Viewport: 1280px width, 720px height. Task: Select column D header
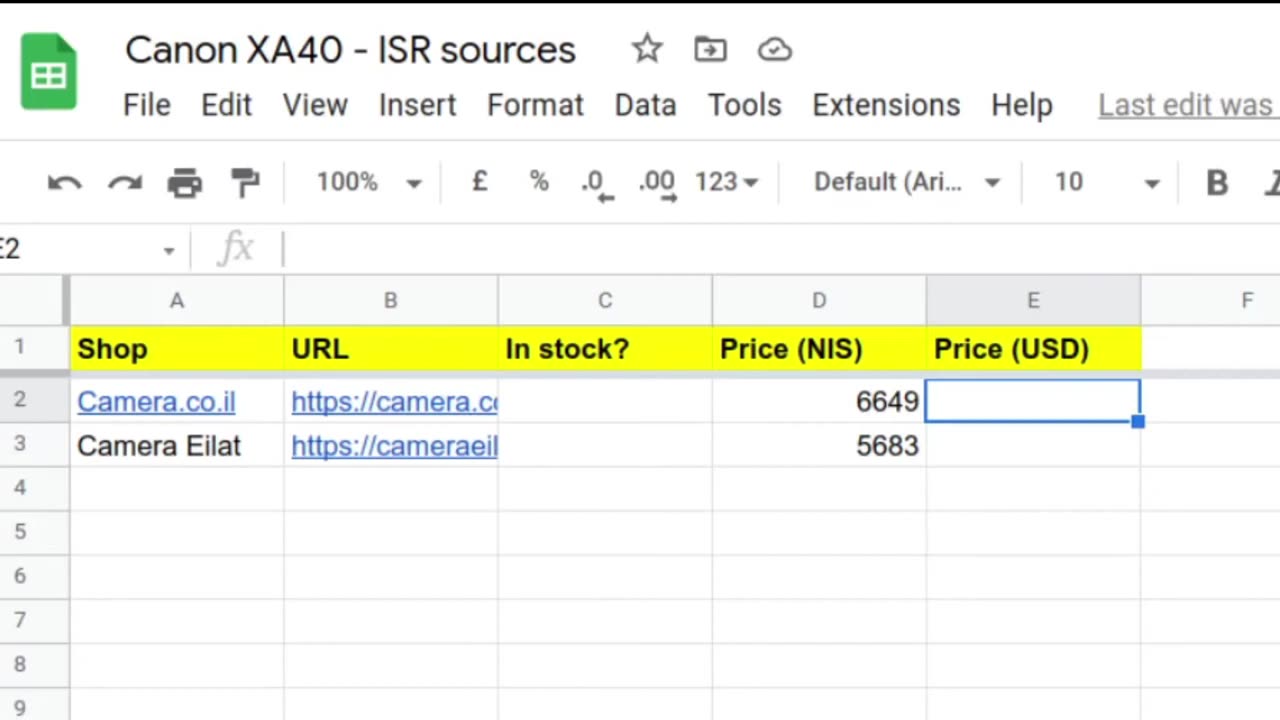[x=819, y=300]
